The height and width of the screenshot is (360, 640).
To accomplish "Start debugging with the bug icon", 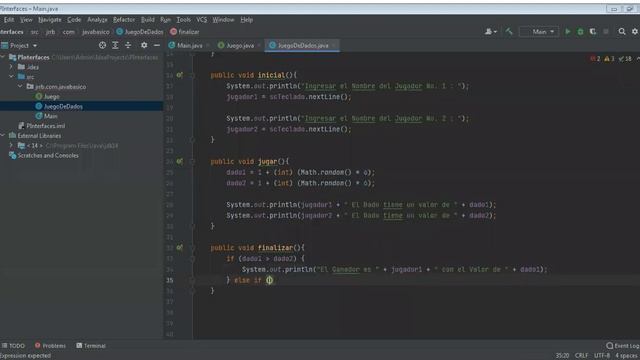I will coord(580,31).
